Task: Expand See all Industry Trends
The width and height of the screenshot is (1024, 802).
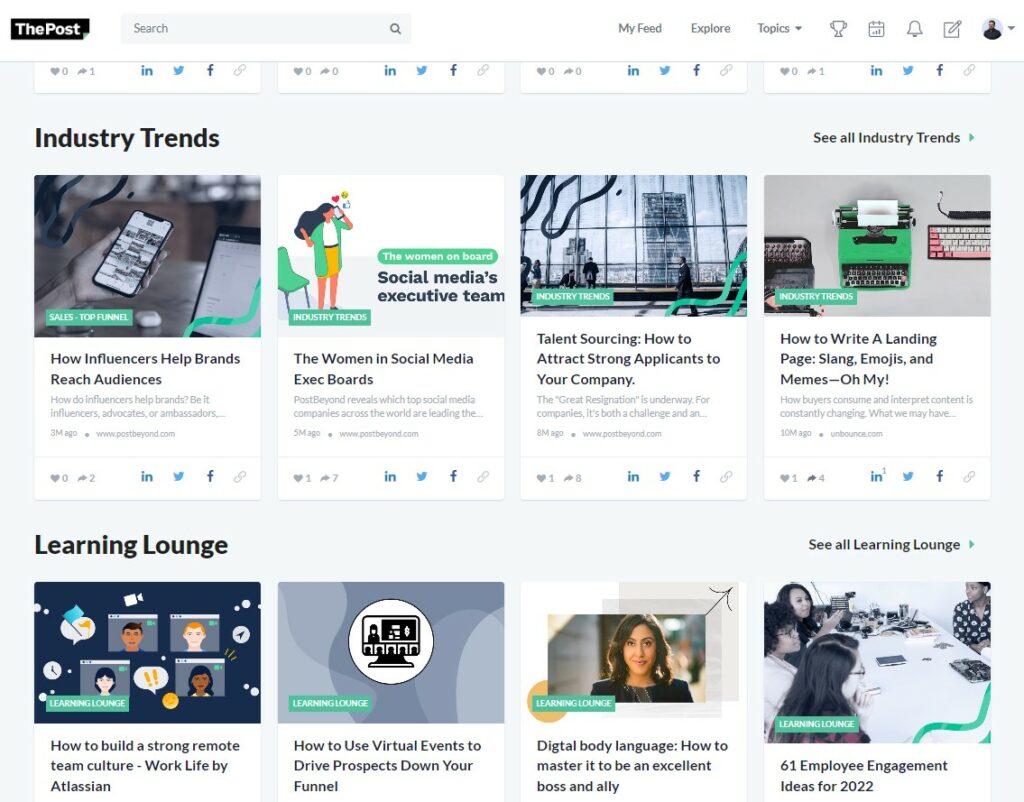Action: 888,138
